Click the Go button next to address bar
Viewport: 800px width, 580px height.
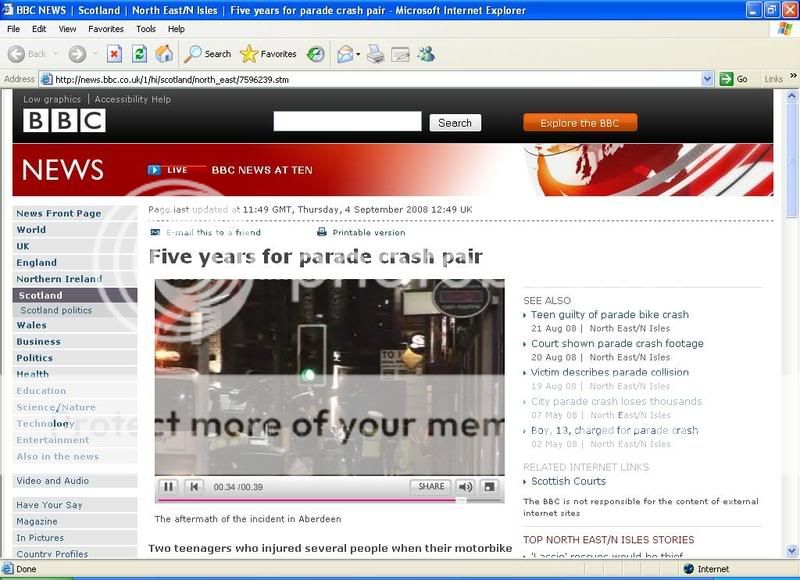734,79
